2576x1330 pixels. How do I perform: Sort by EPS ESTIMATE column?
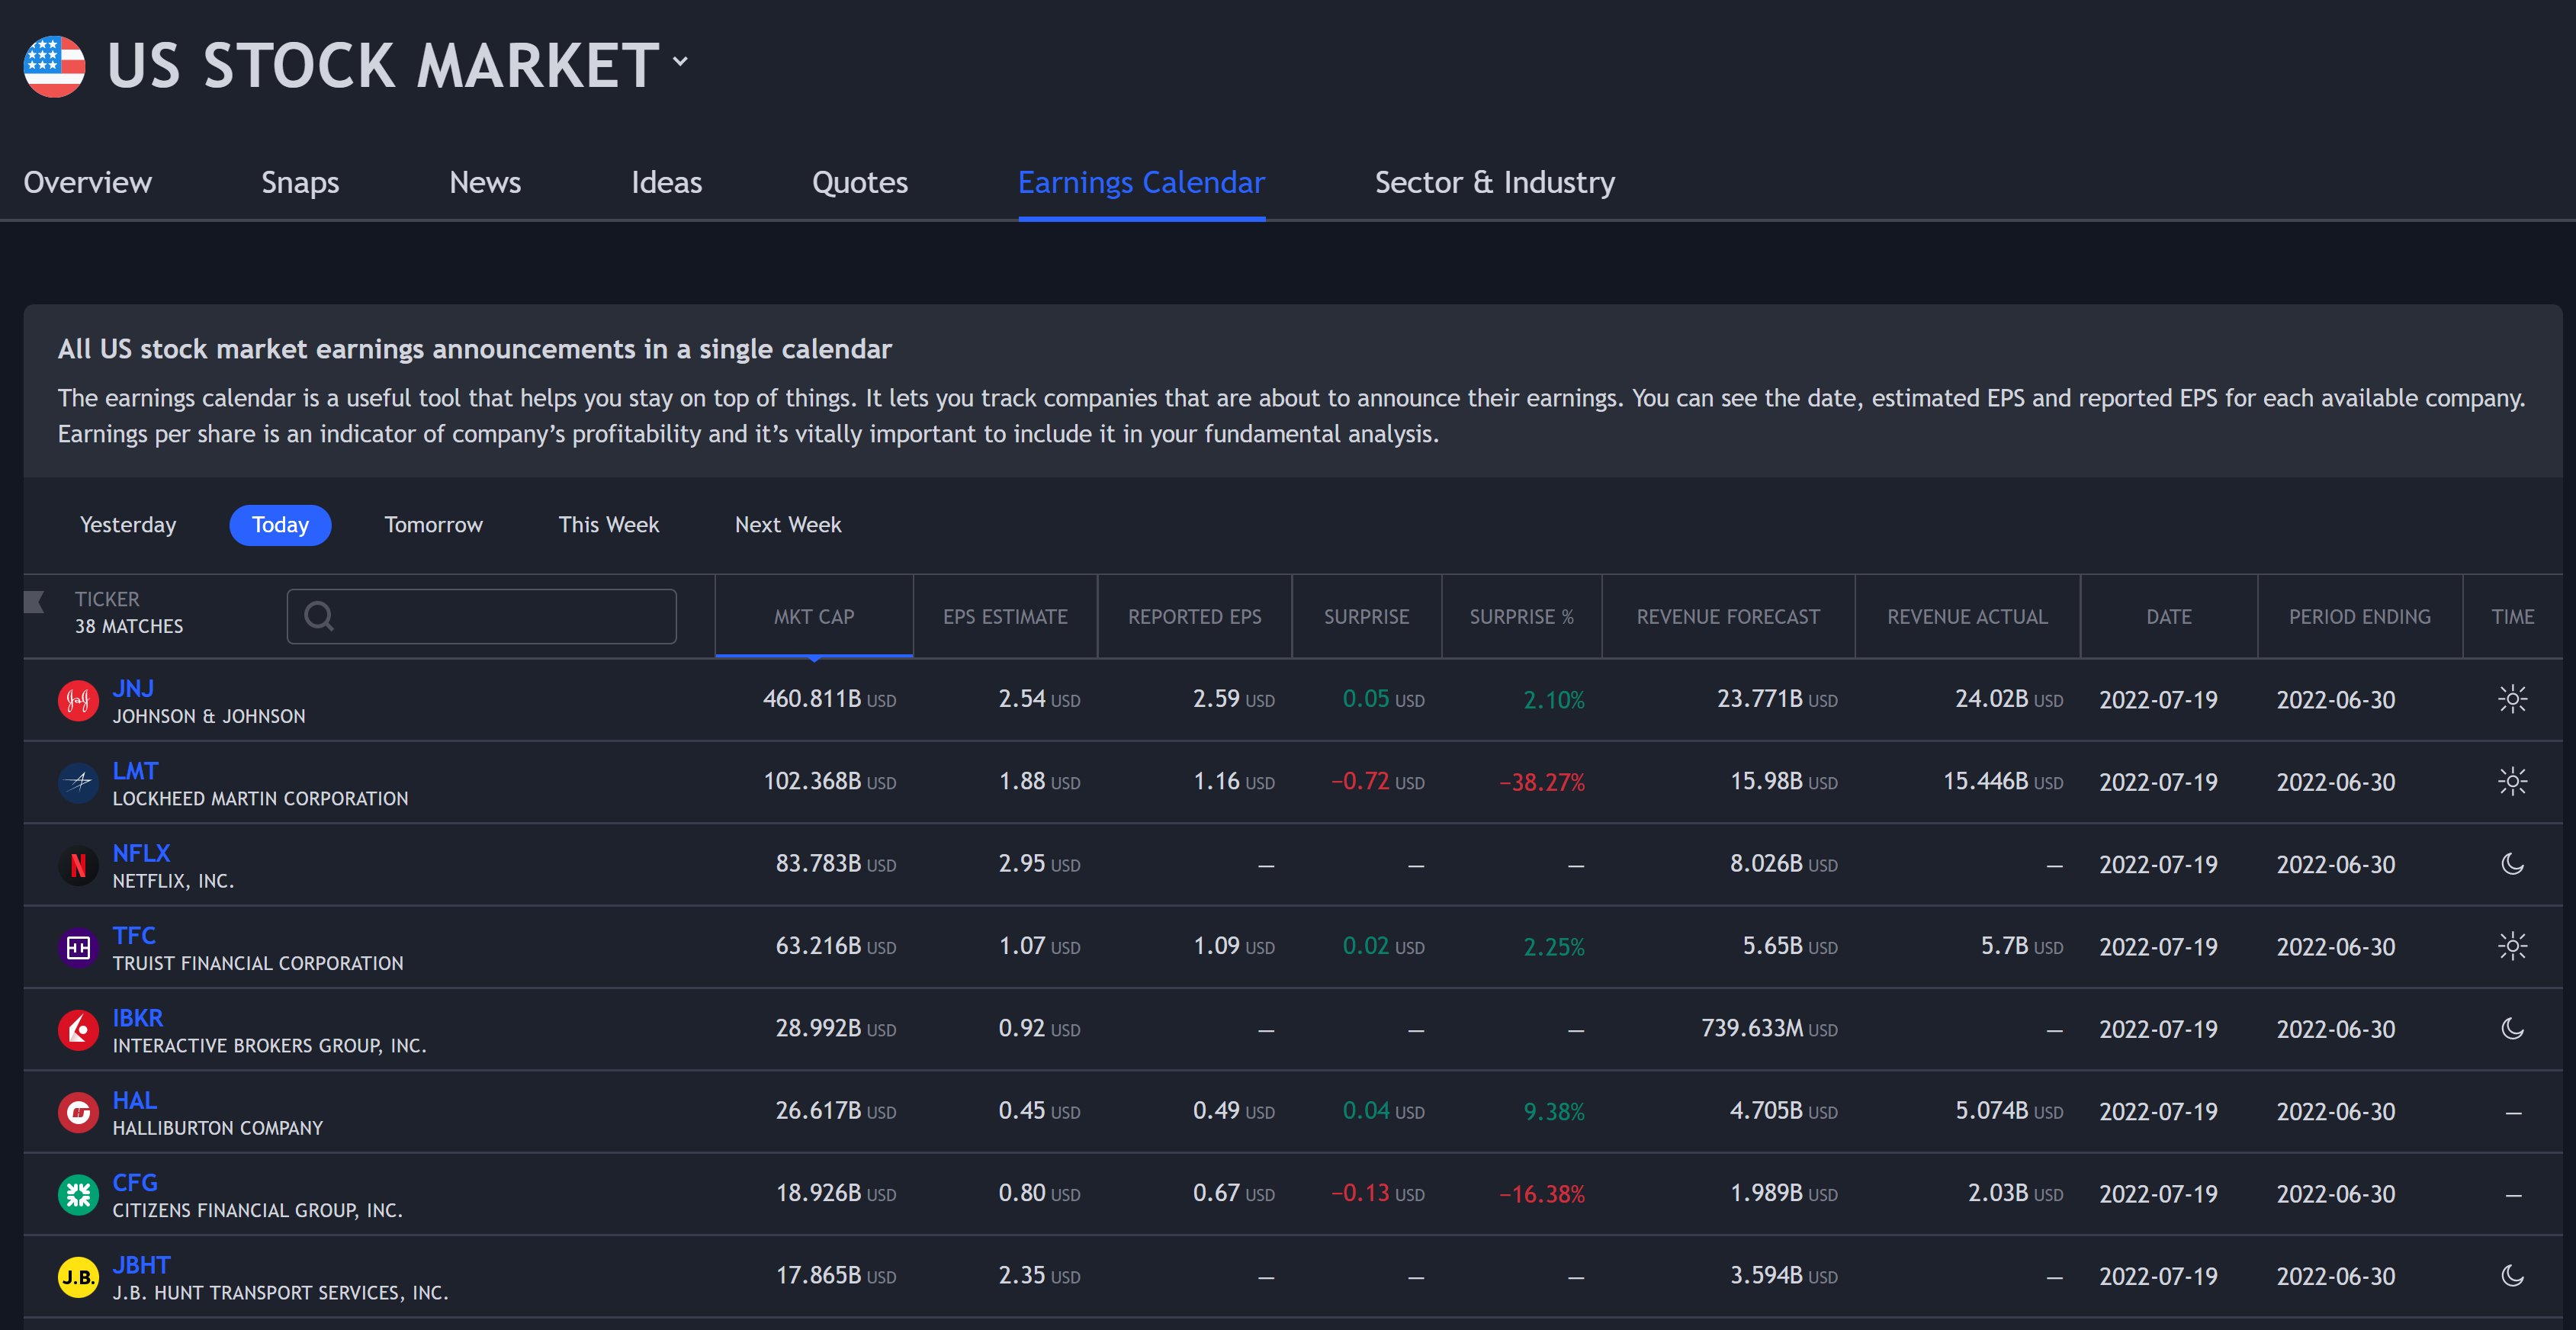coord(1005,617)
